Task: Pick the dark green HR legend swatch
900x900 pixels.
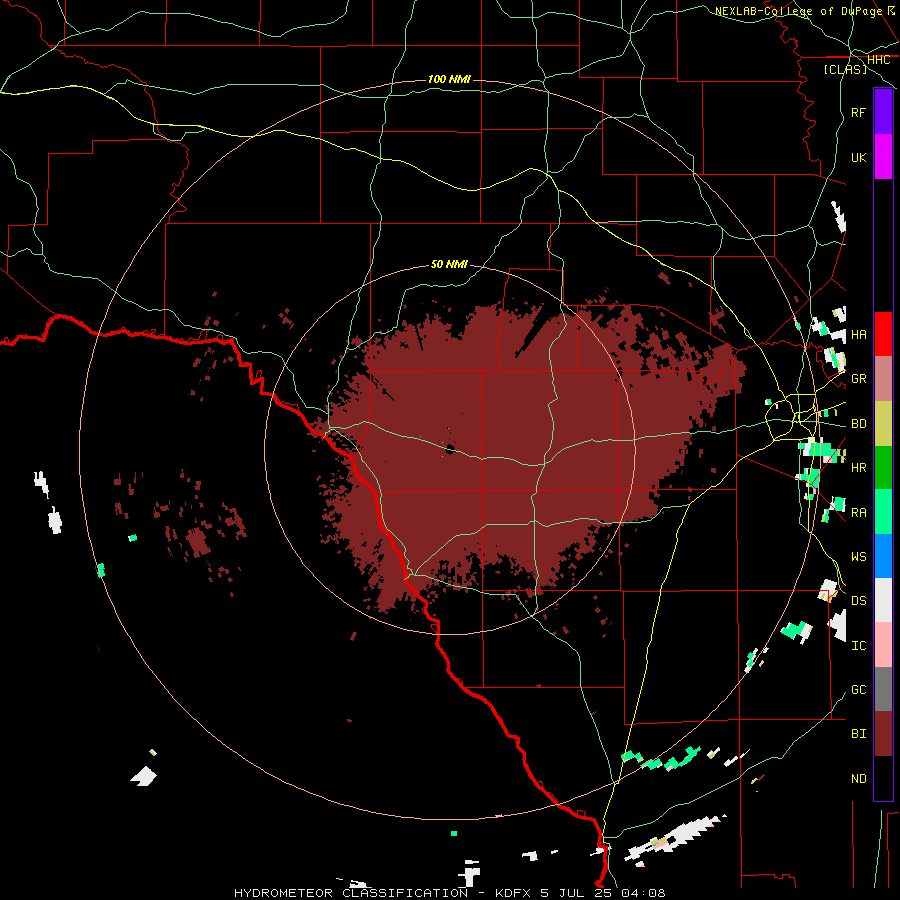Action: [x=883, y=468]
